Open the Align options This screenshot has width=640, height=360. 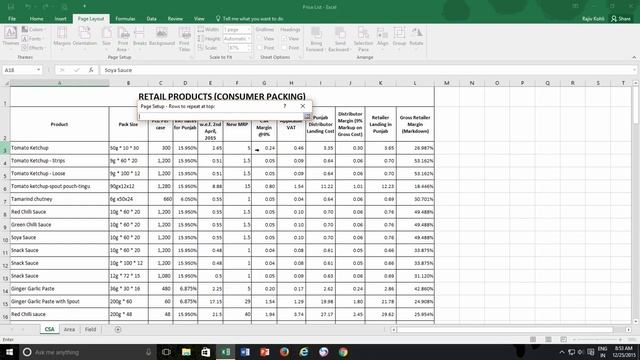tap(382, 37)
